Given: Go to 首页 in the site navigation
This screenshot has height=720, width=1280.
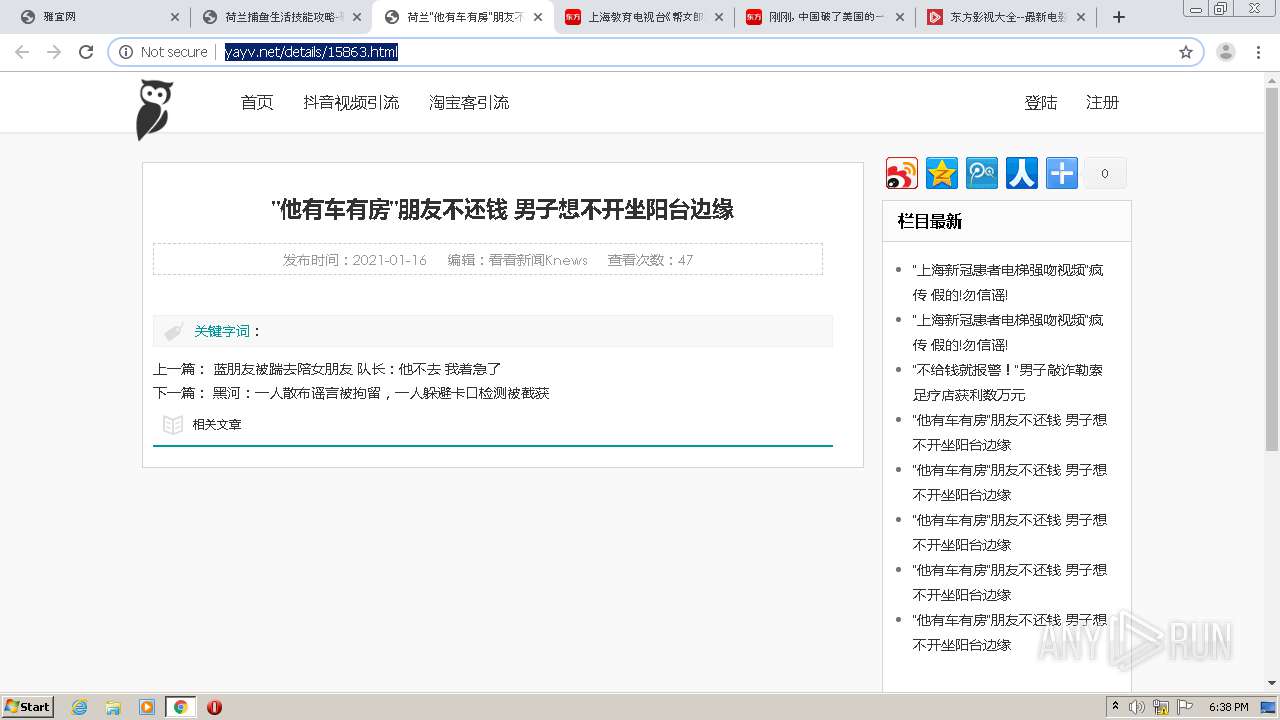Looking at the screenshot, I should 257,102.
